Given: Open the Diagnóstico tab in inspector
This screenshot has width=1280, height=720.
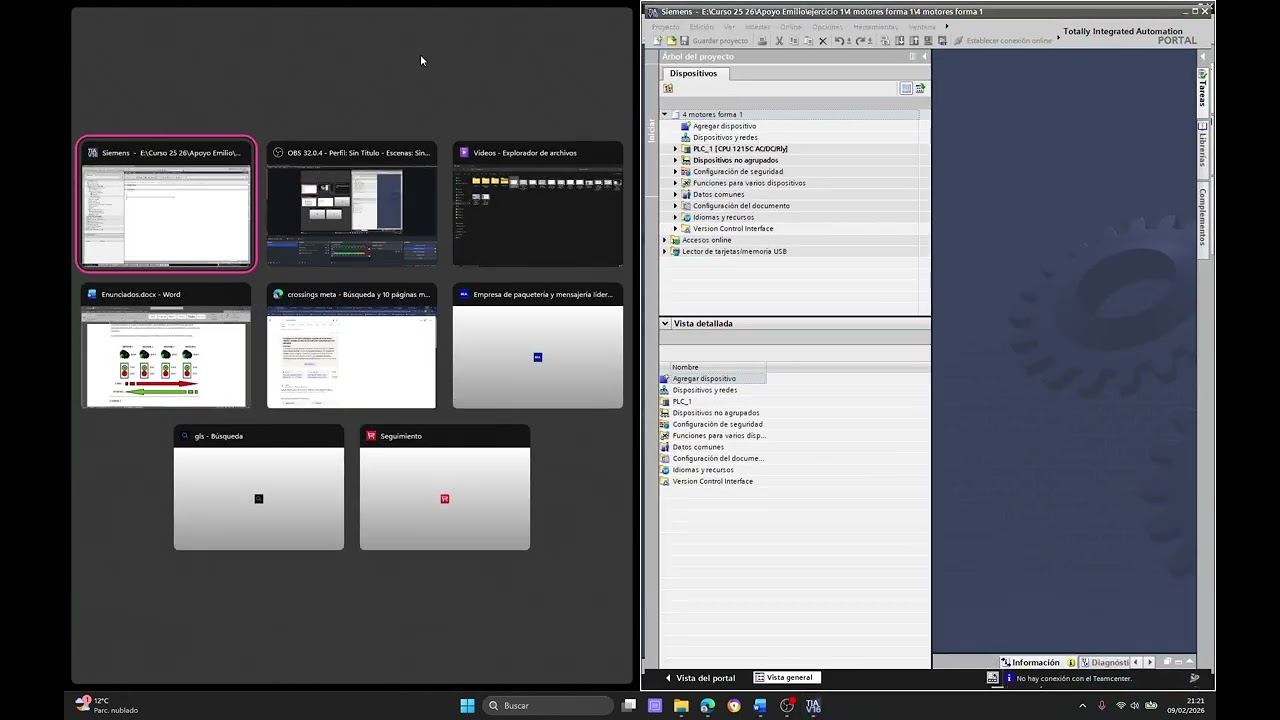Looking at the screenshot, I should point(1105,662).
